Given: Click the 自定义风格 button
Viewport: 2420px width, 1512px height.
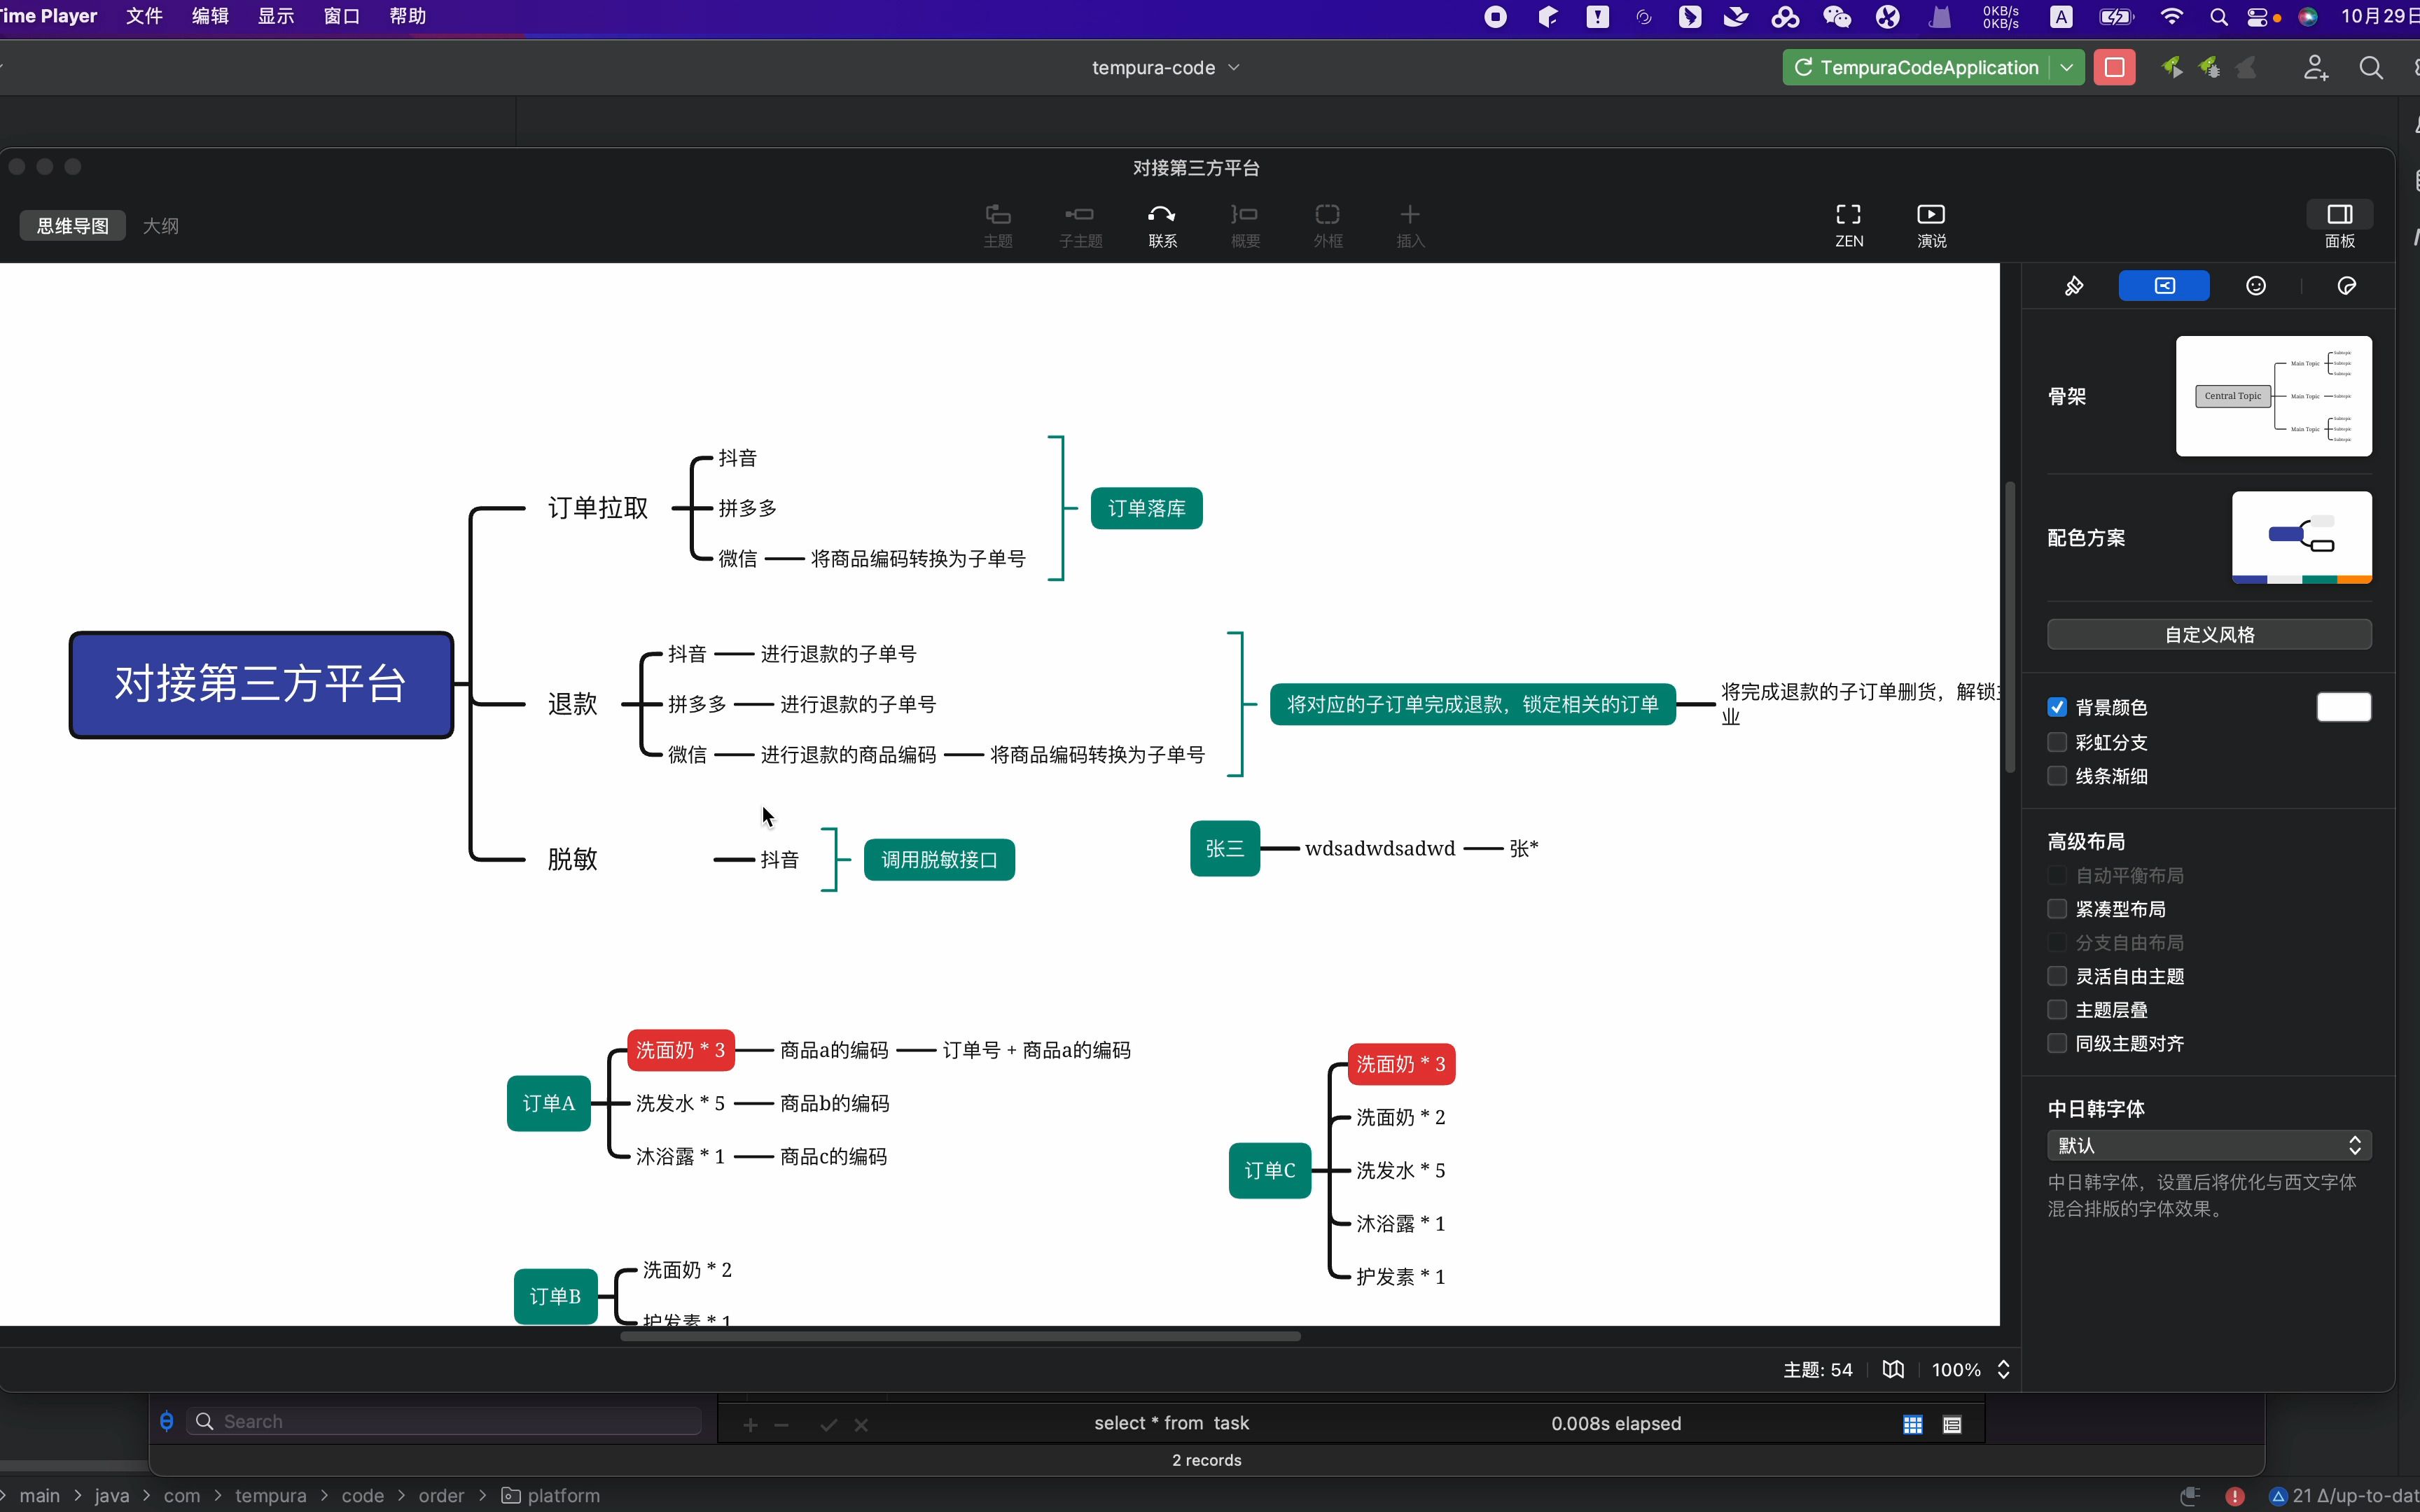Looking at the screenshot, I should 2209,634.
